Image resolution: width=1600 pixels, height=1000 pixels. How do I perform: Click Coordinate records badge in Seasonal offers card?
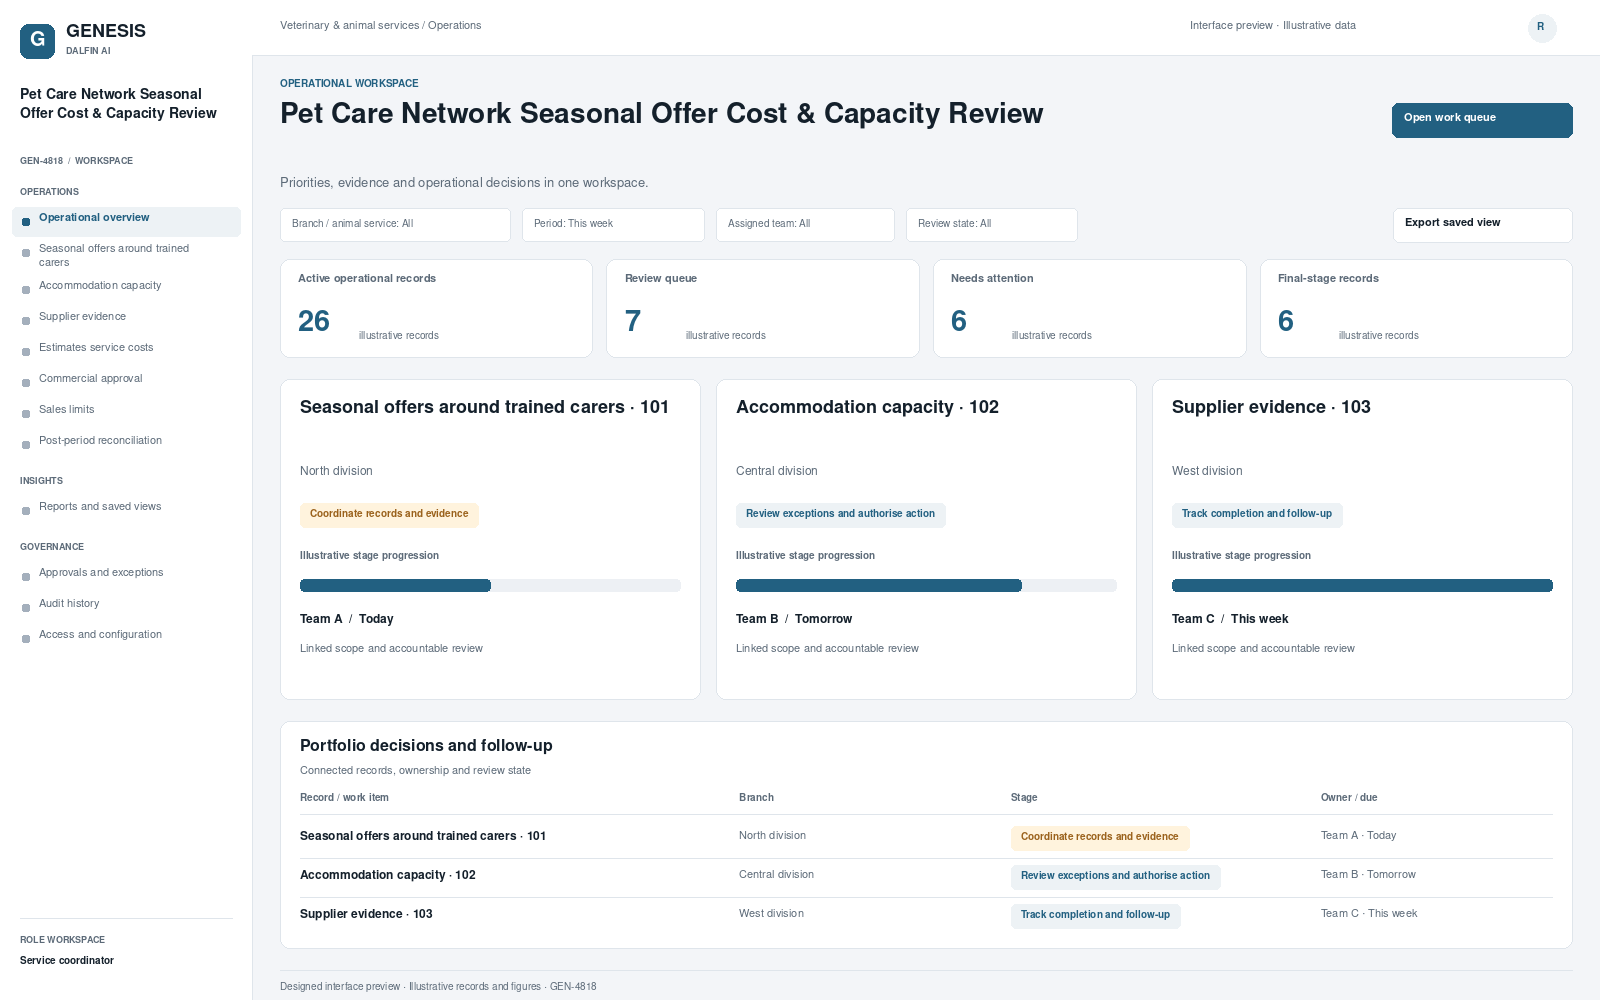pyautogui.click(x=389, y=515)
